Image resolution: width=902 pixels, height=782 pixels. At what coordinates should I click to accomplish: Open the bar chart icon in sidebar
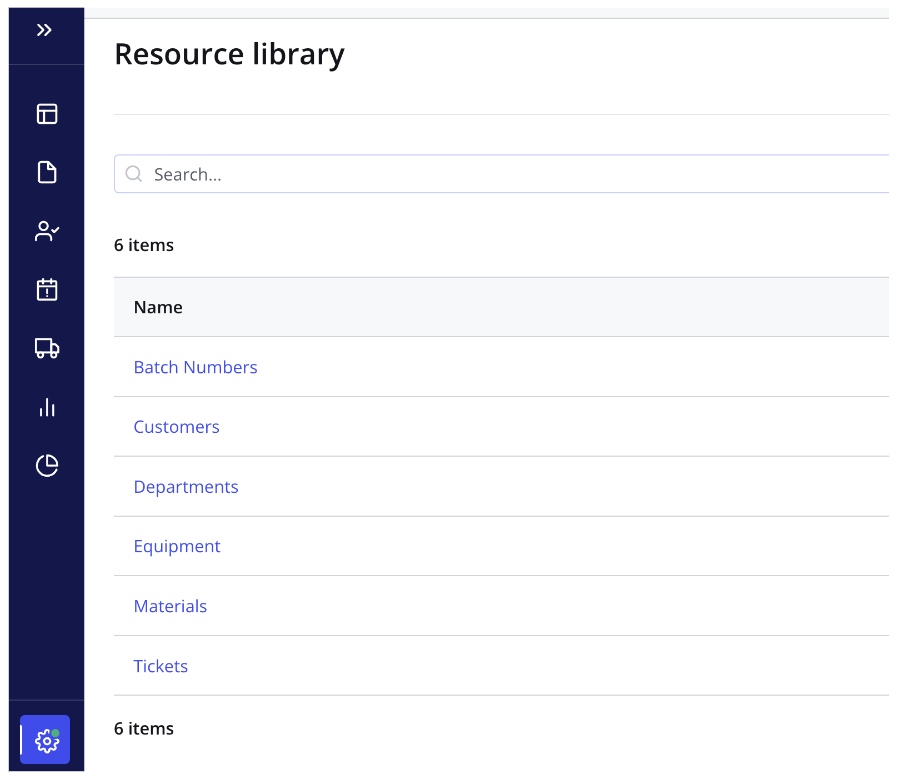[x=47, y=407]
